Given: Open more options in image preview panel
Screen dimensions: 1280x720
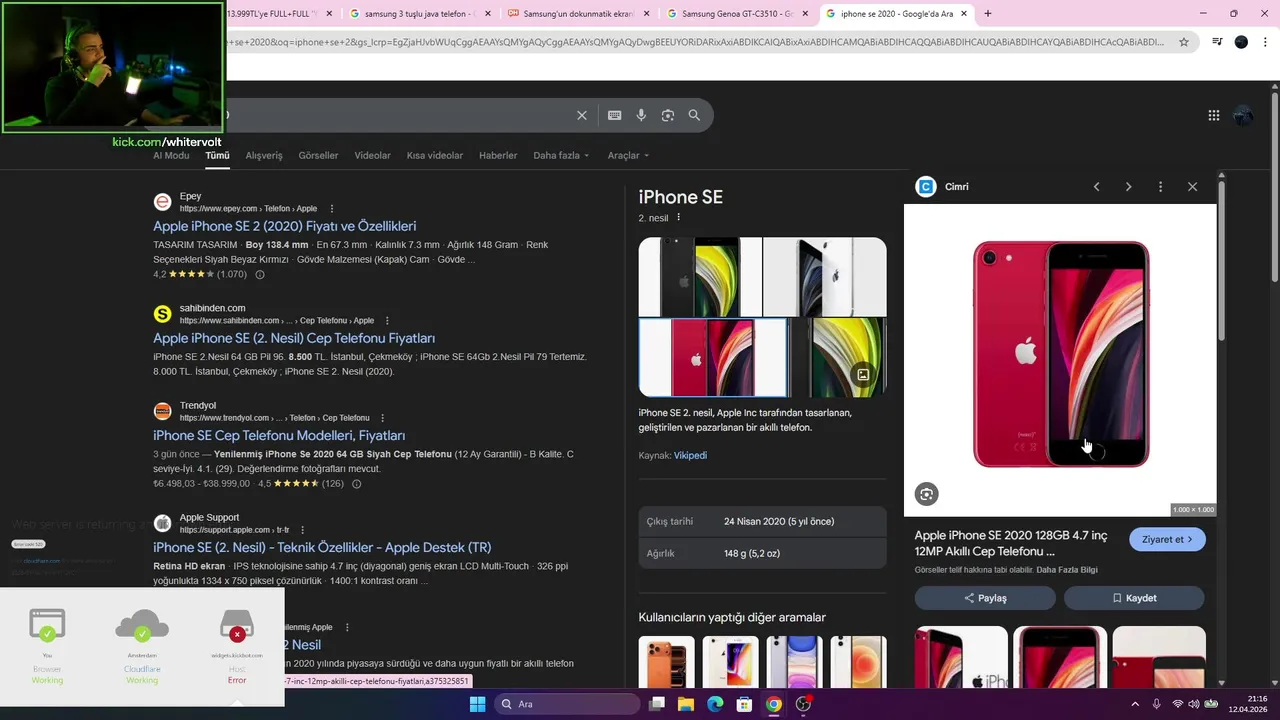Looking at the screenshot, I should coord(1160,187).
